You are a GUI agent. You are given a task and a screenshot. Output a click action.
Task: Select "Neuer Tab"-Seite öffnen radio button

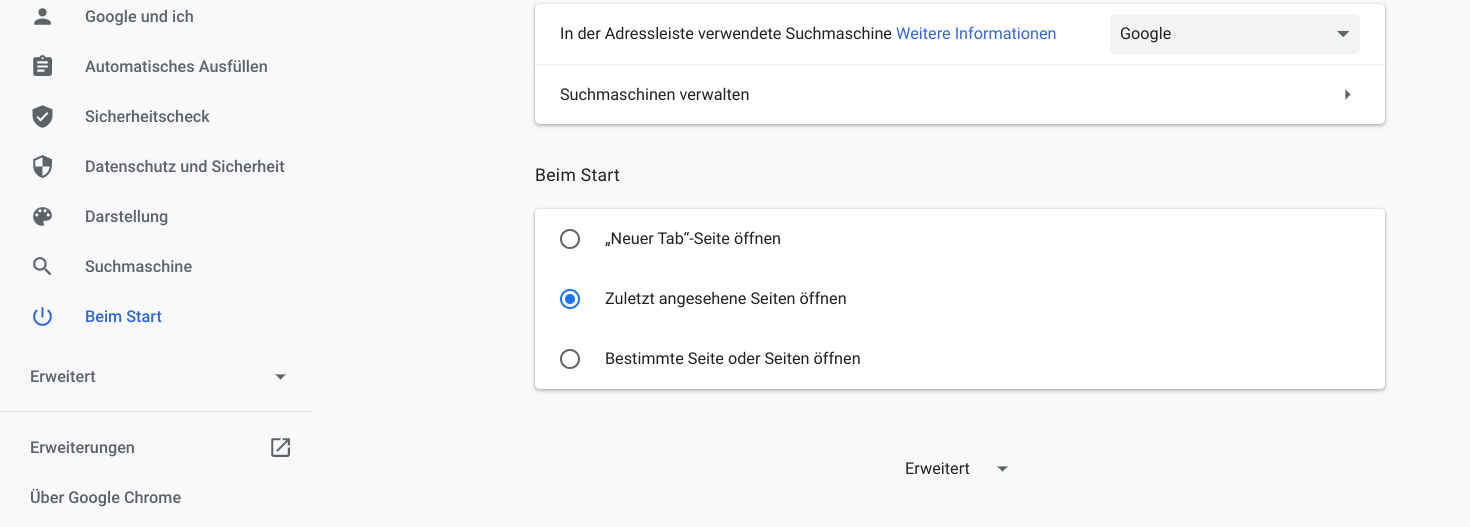[x=570, y=239]
